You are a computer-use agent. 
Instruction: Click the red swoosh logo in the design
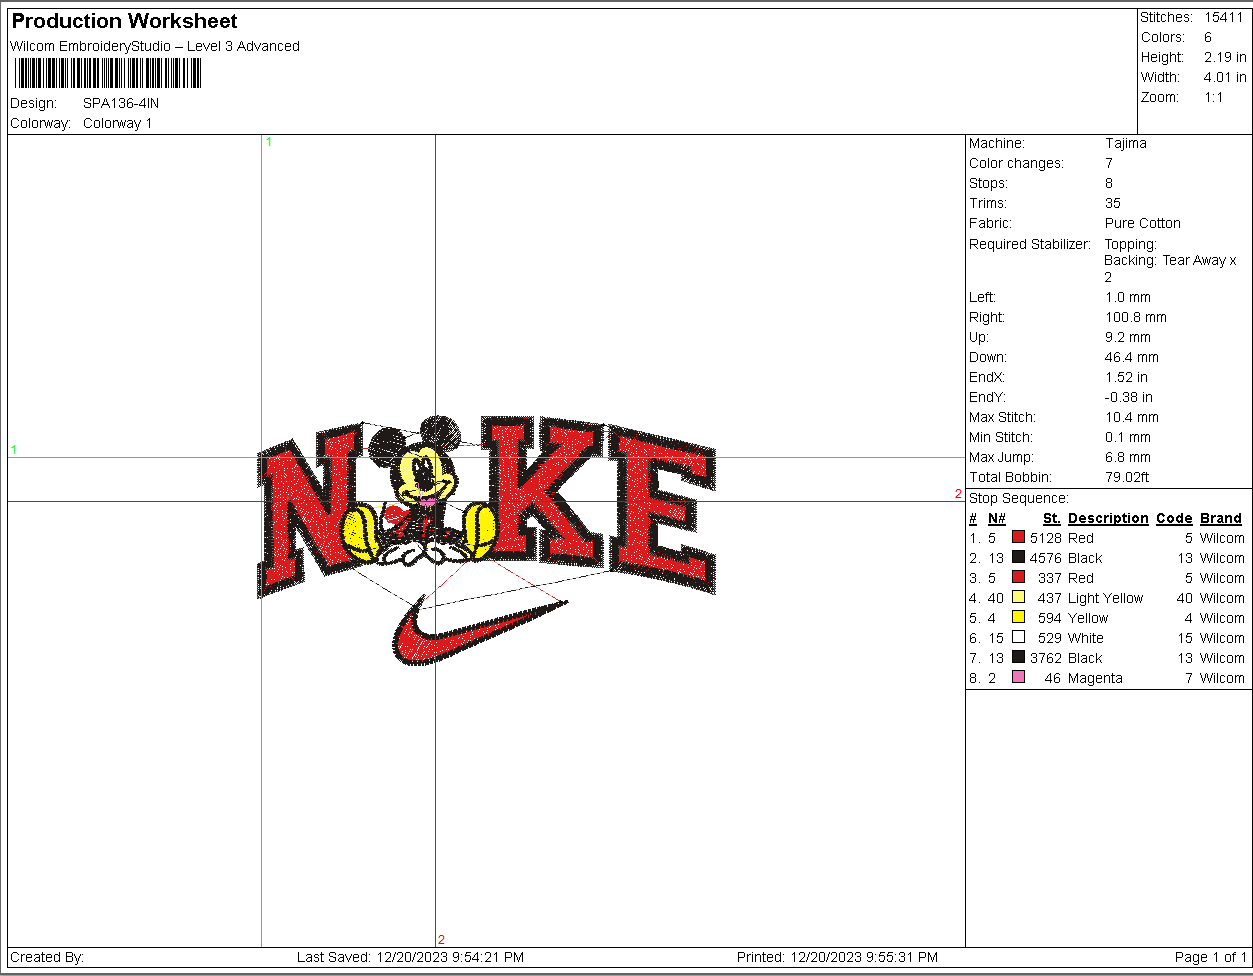click(476, 631)
